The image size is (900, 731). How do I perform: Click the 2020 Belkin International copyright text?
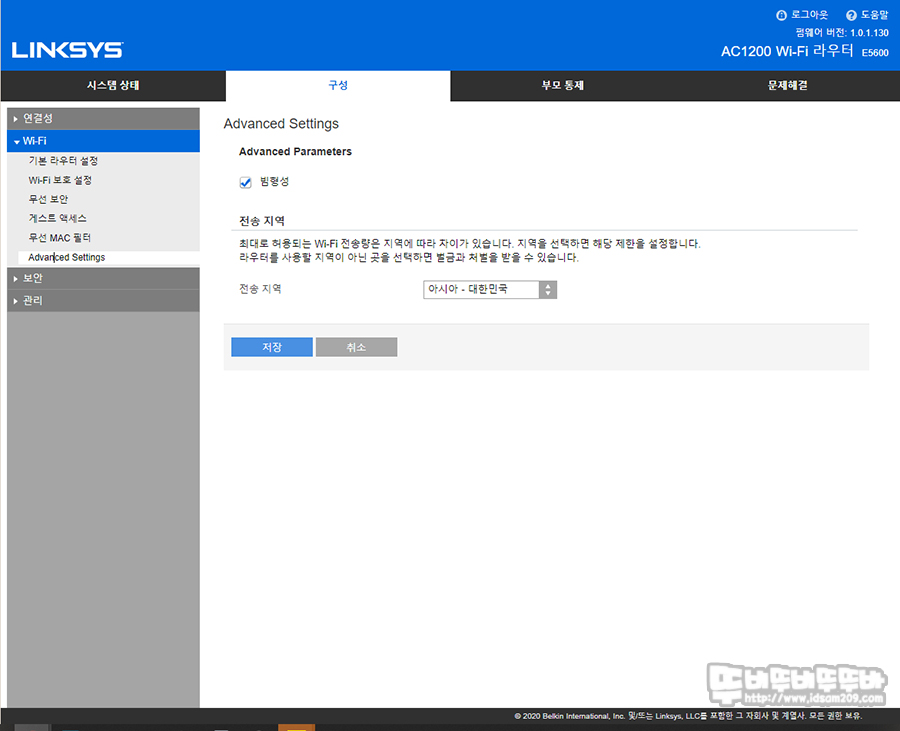pyautogui.click(x=688, y=716)
